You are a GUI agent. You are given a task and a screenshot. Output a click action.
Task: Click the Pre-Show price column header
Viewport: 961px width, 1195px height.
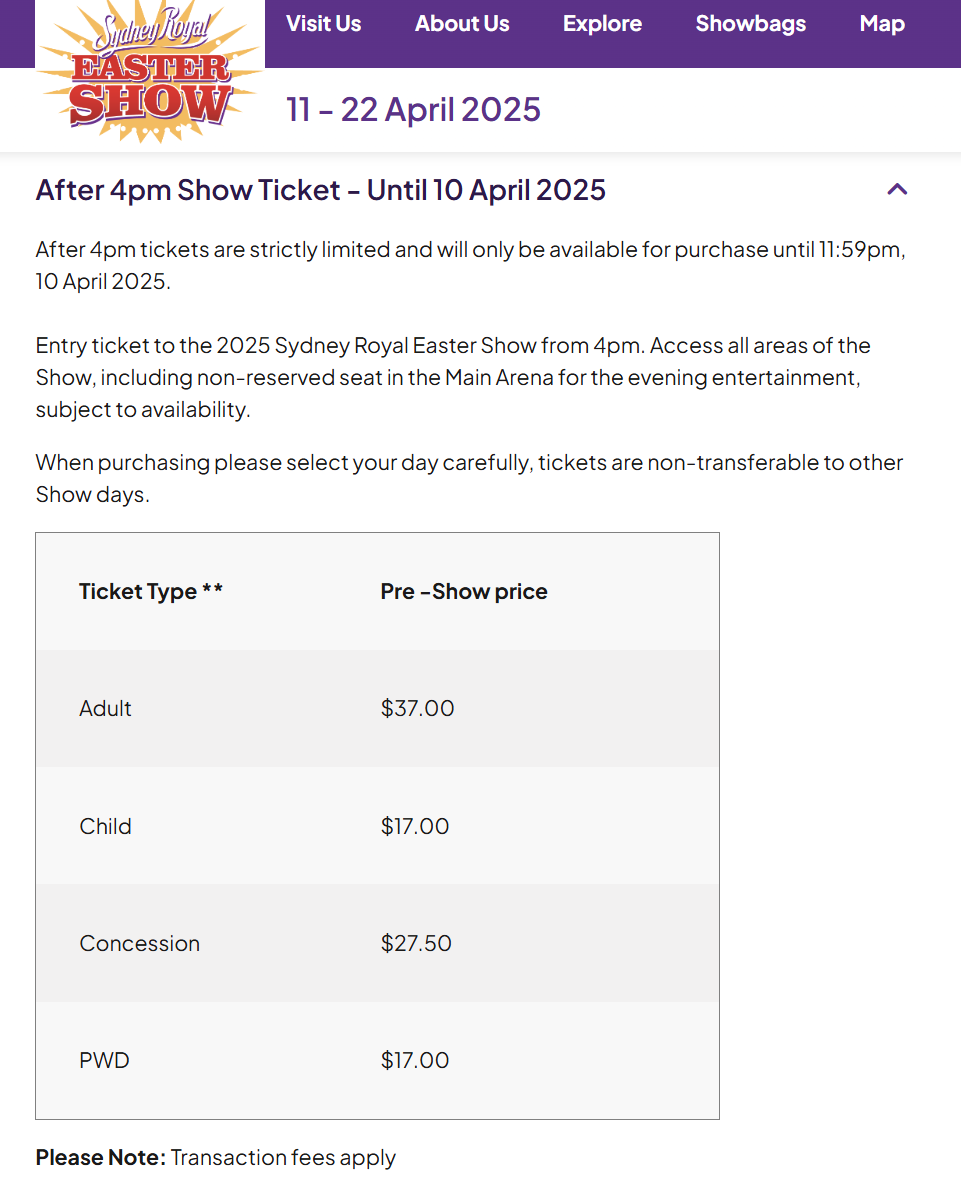(464, 591)
